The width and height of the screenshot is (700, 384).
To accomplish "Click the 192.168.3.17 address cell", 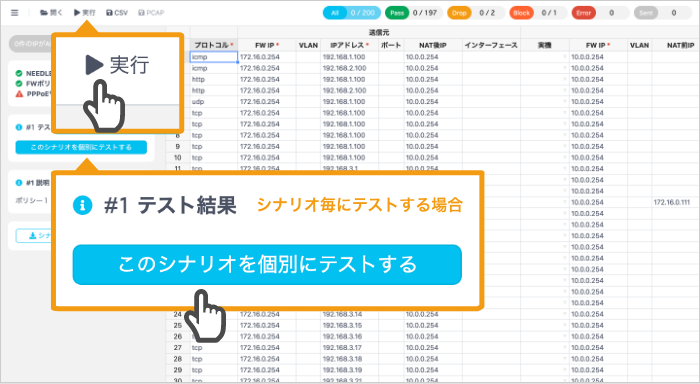I will click(x=350, y=348).
